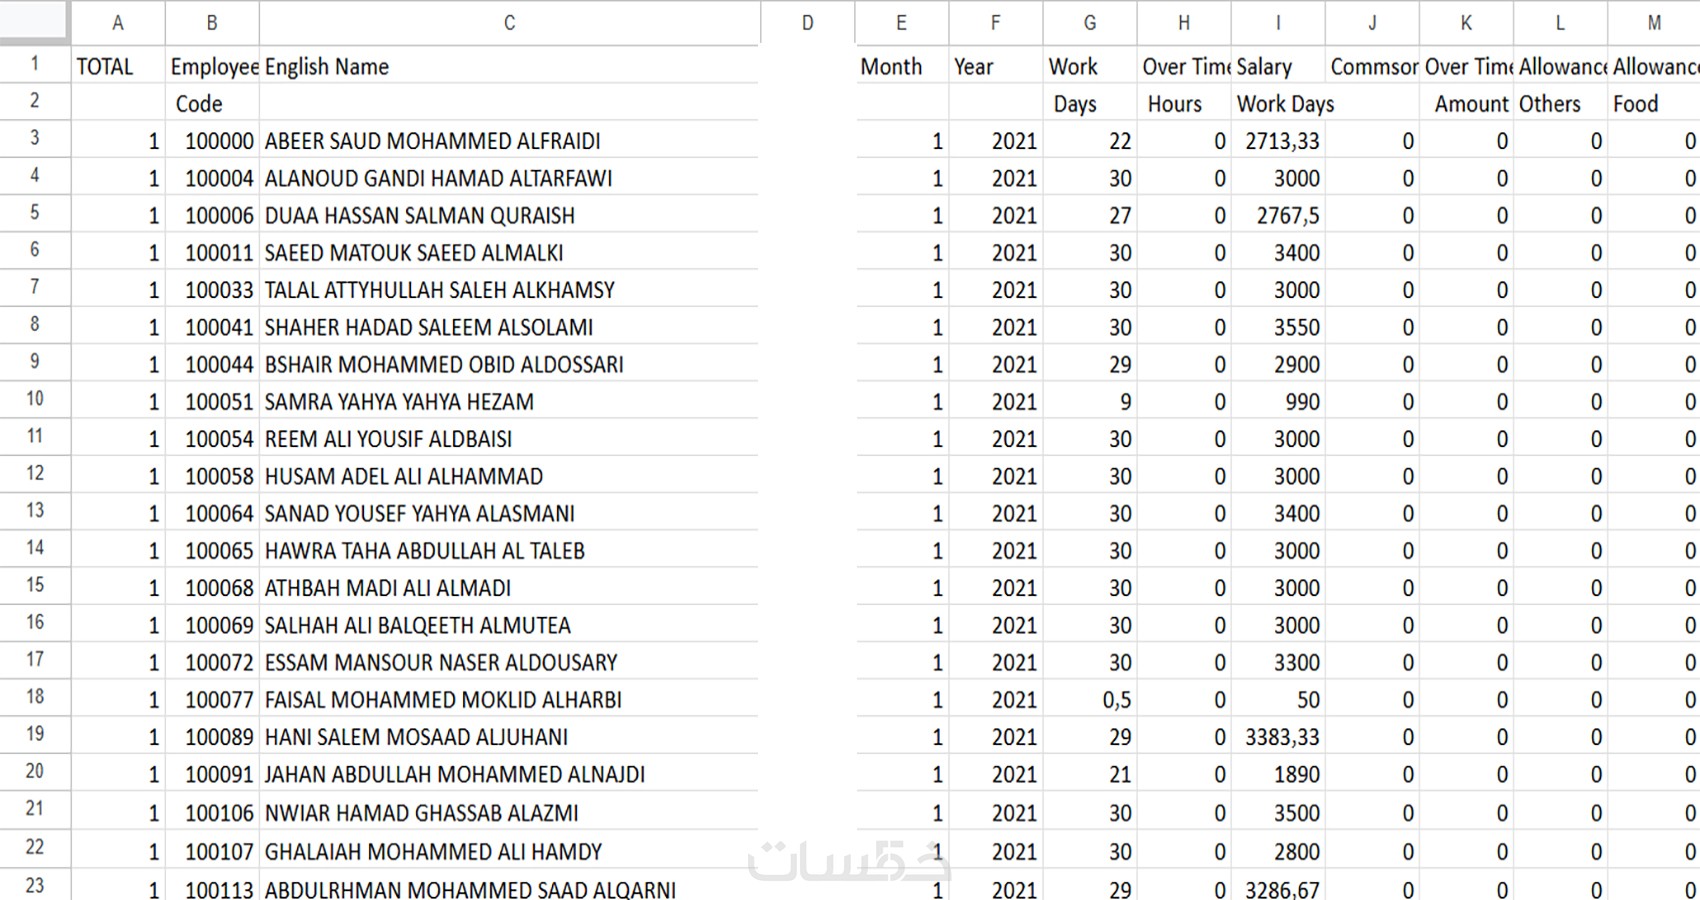
Task: Click ATHBAH MADI ALI ALMADI name
Action: 387,588
